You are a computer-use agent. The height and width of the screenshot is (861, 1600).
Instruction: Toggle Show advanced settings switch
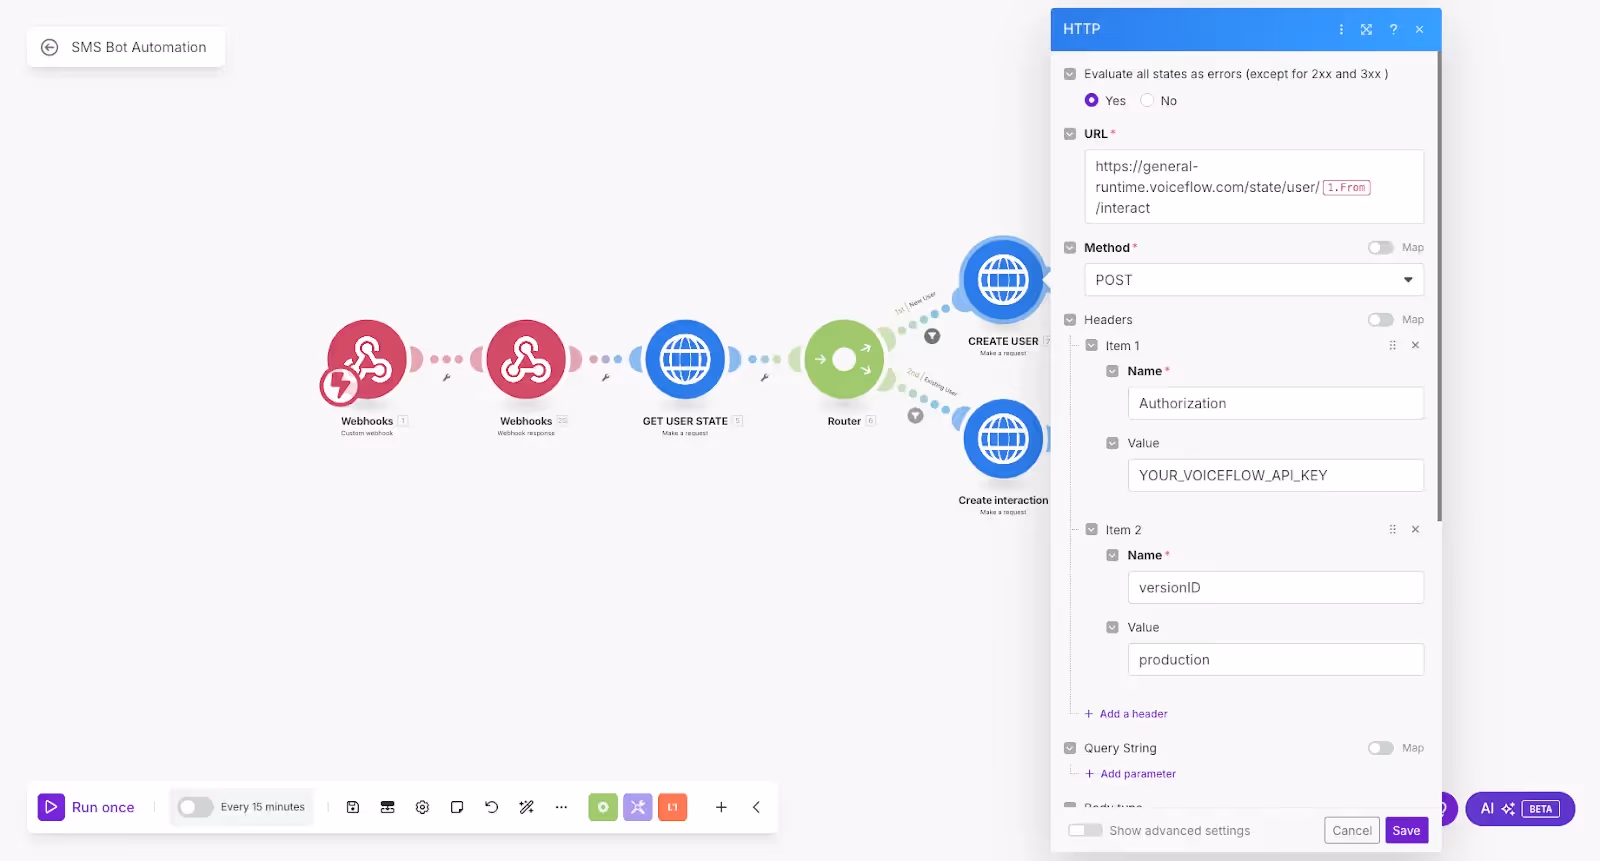[x=1085, y=830]
